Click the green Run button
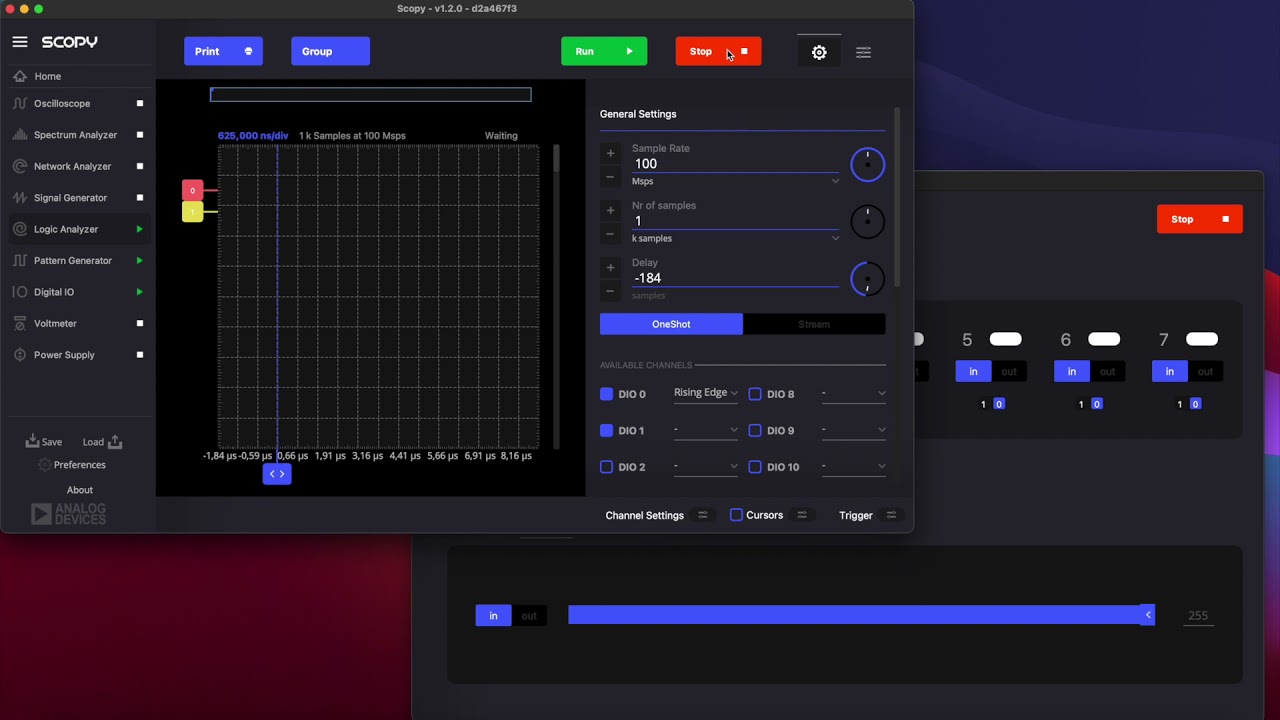The image size is (1280, 720). tap(604, 51)
